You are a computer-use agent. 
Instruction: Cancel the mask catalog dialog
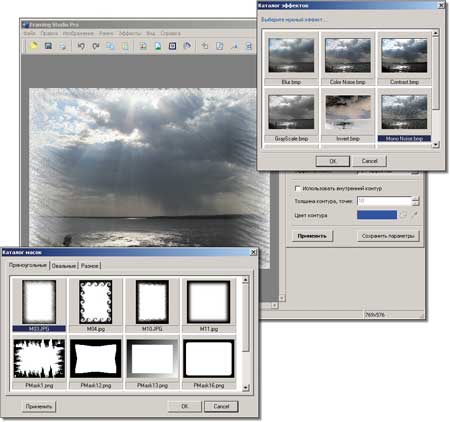pos(221,406)
